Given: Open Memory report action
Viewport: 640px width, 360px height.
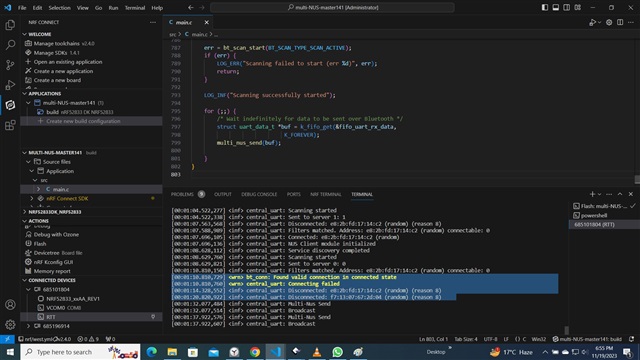Looking at the screenshot, I should [52, 271].
